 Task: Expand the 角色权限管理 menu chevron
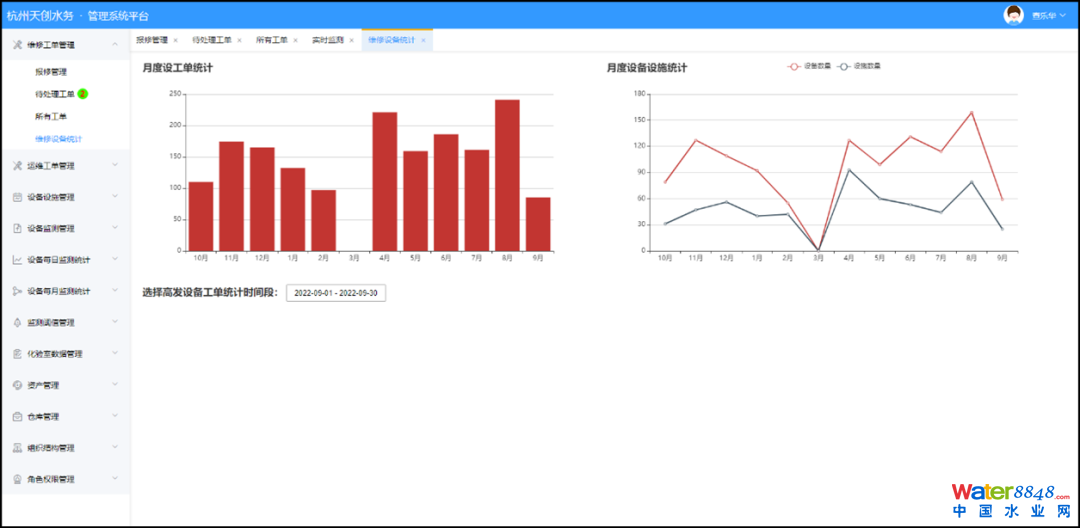pos(115,479)
